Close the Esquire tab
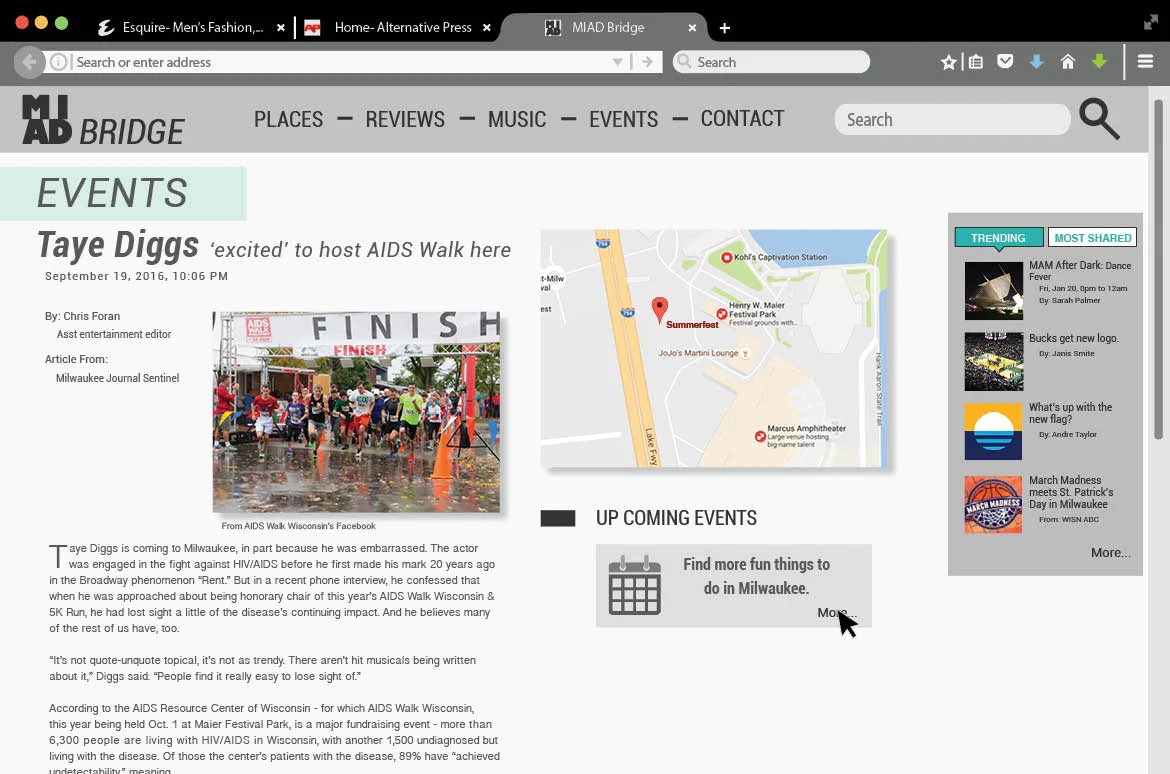Viewport: 1170px width, 774px height. 281,28
